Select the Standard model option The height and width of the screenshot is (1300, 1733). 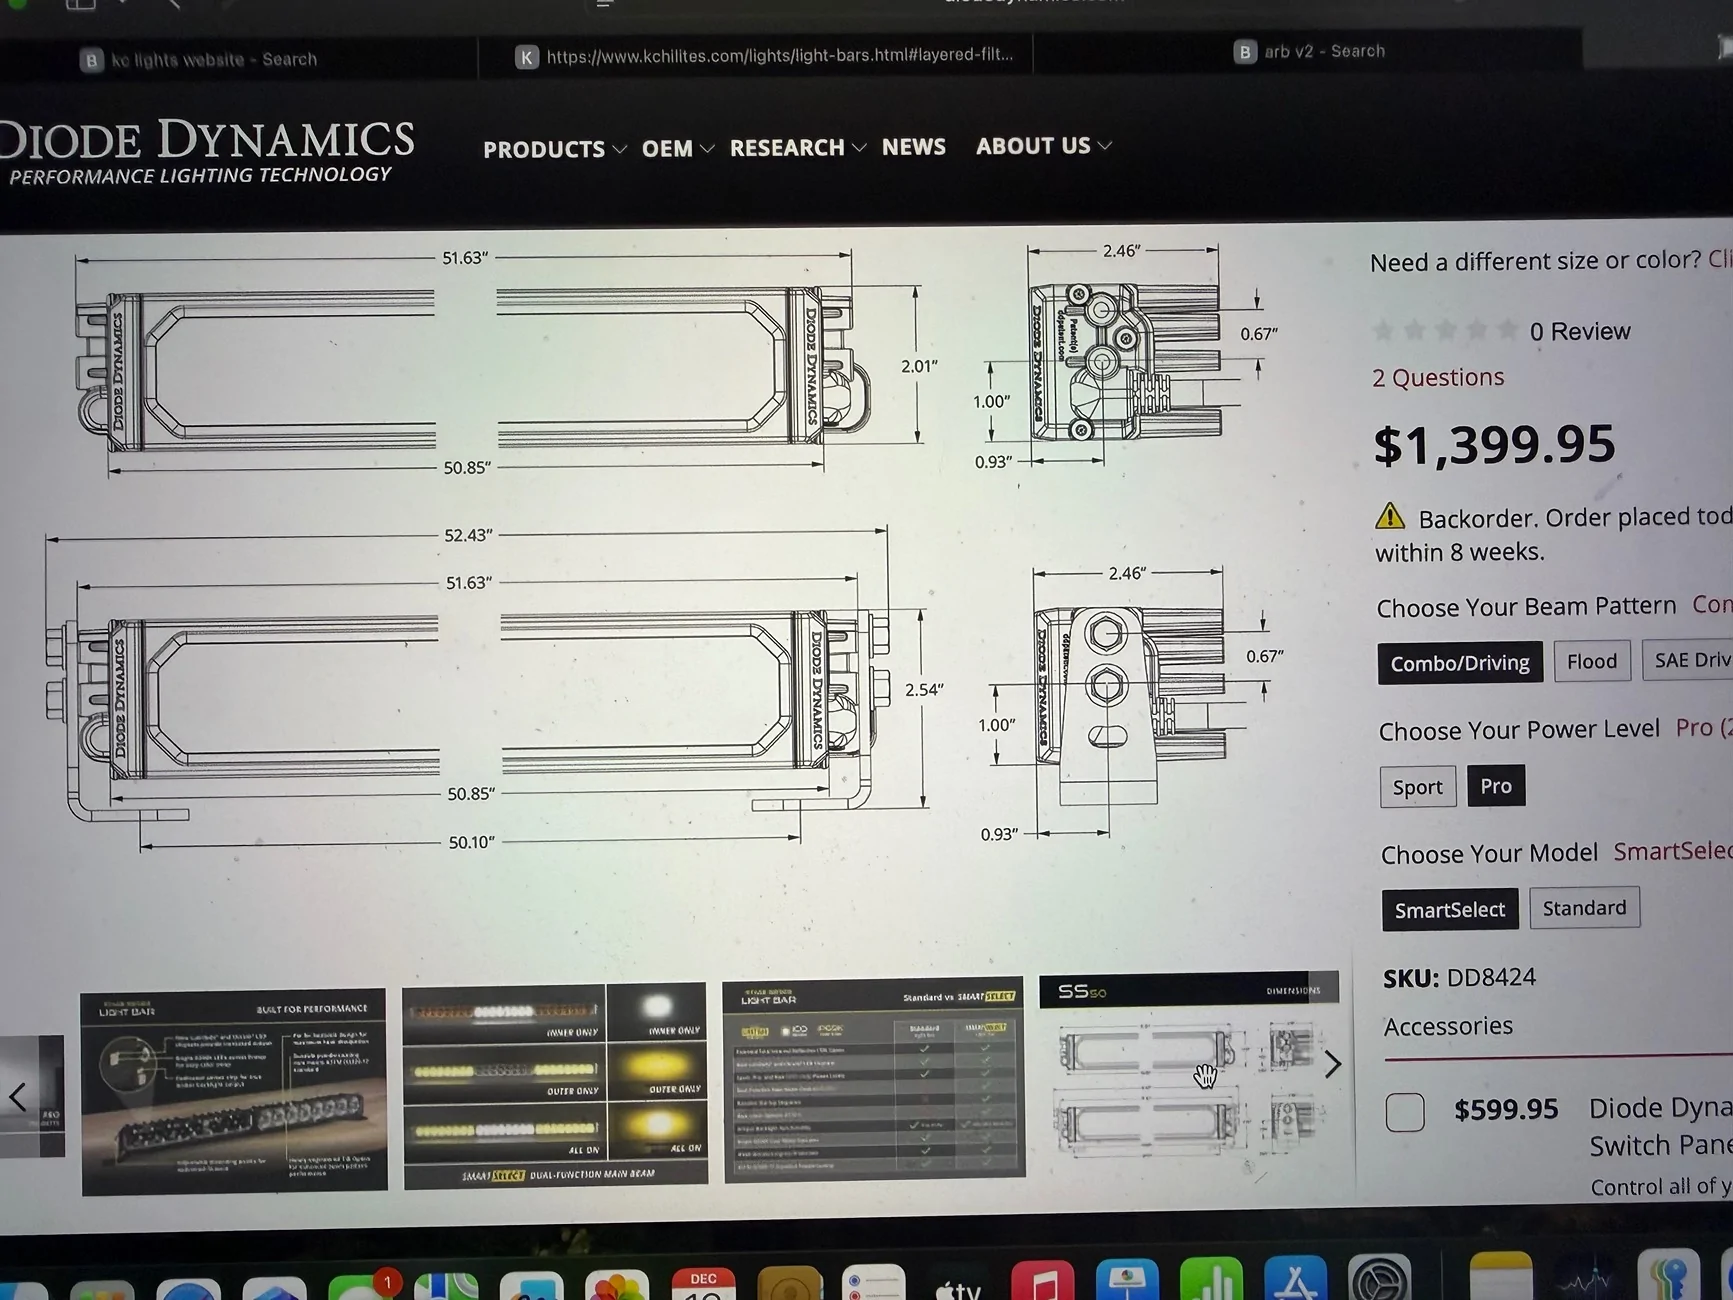[1584, 908]
